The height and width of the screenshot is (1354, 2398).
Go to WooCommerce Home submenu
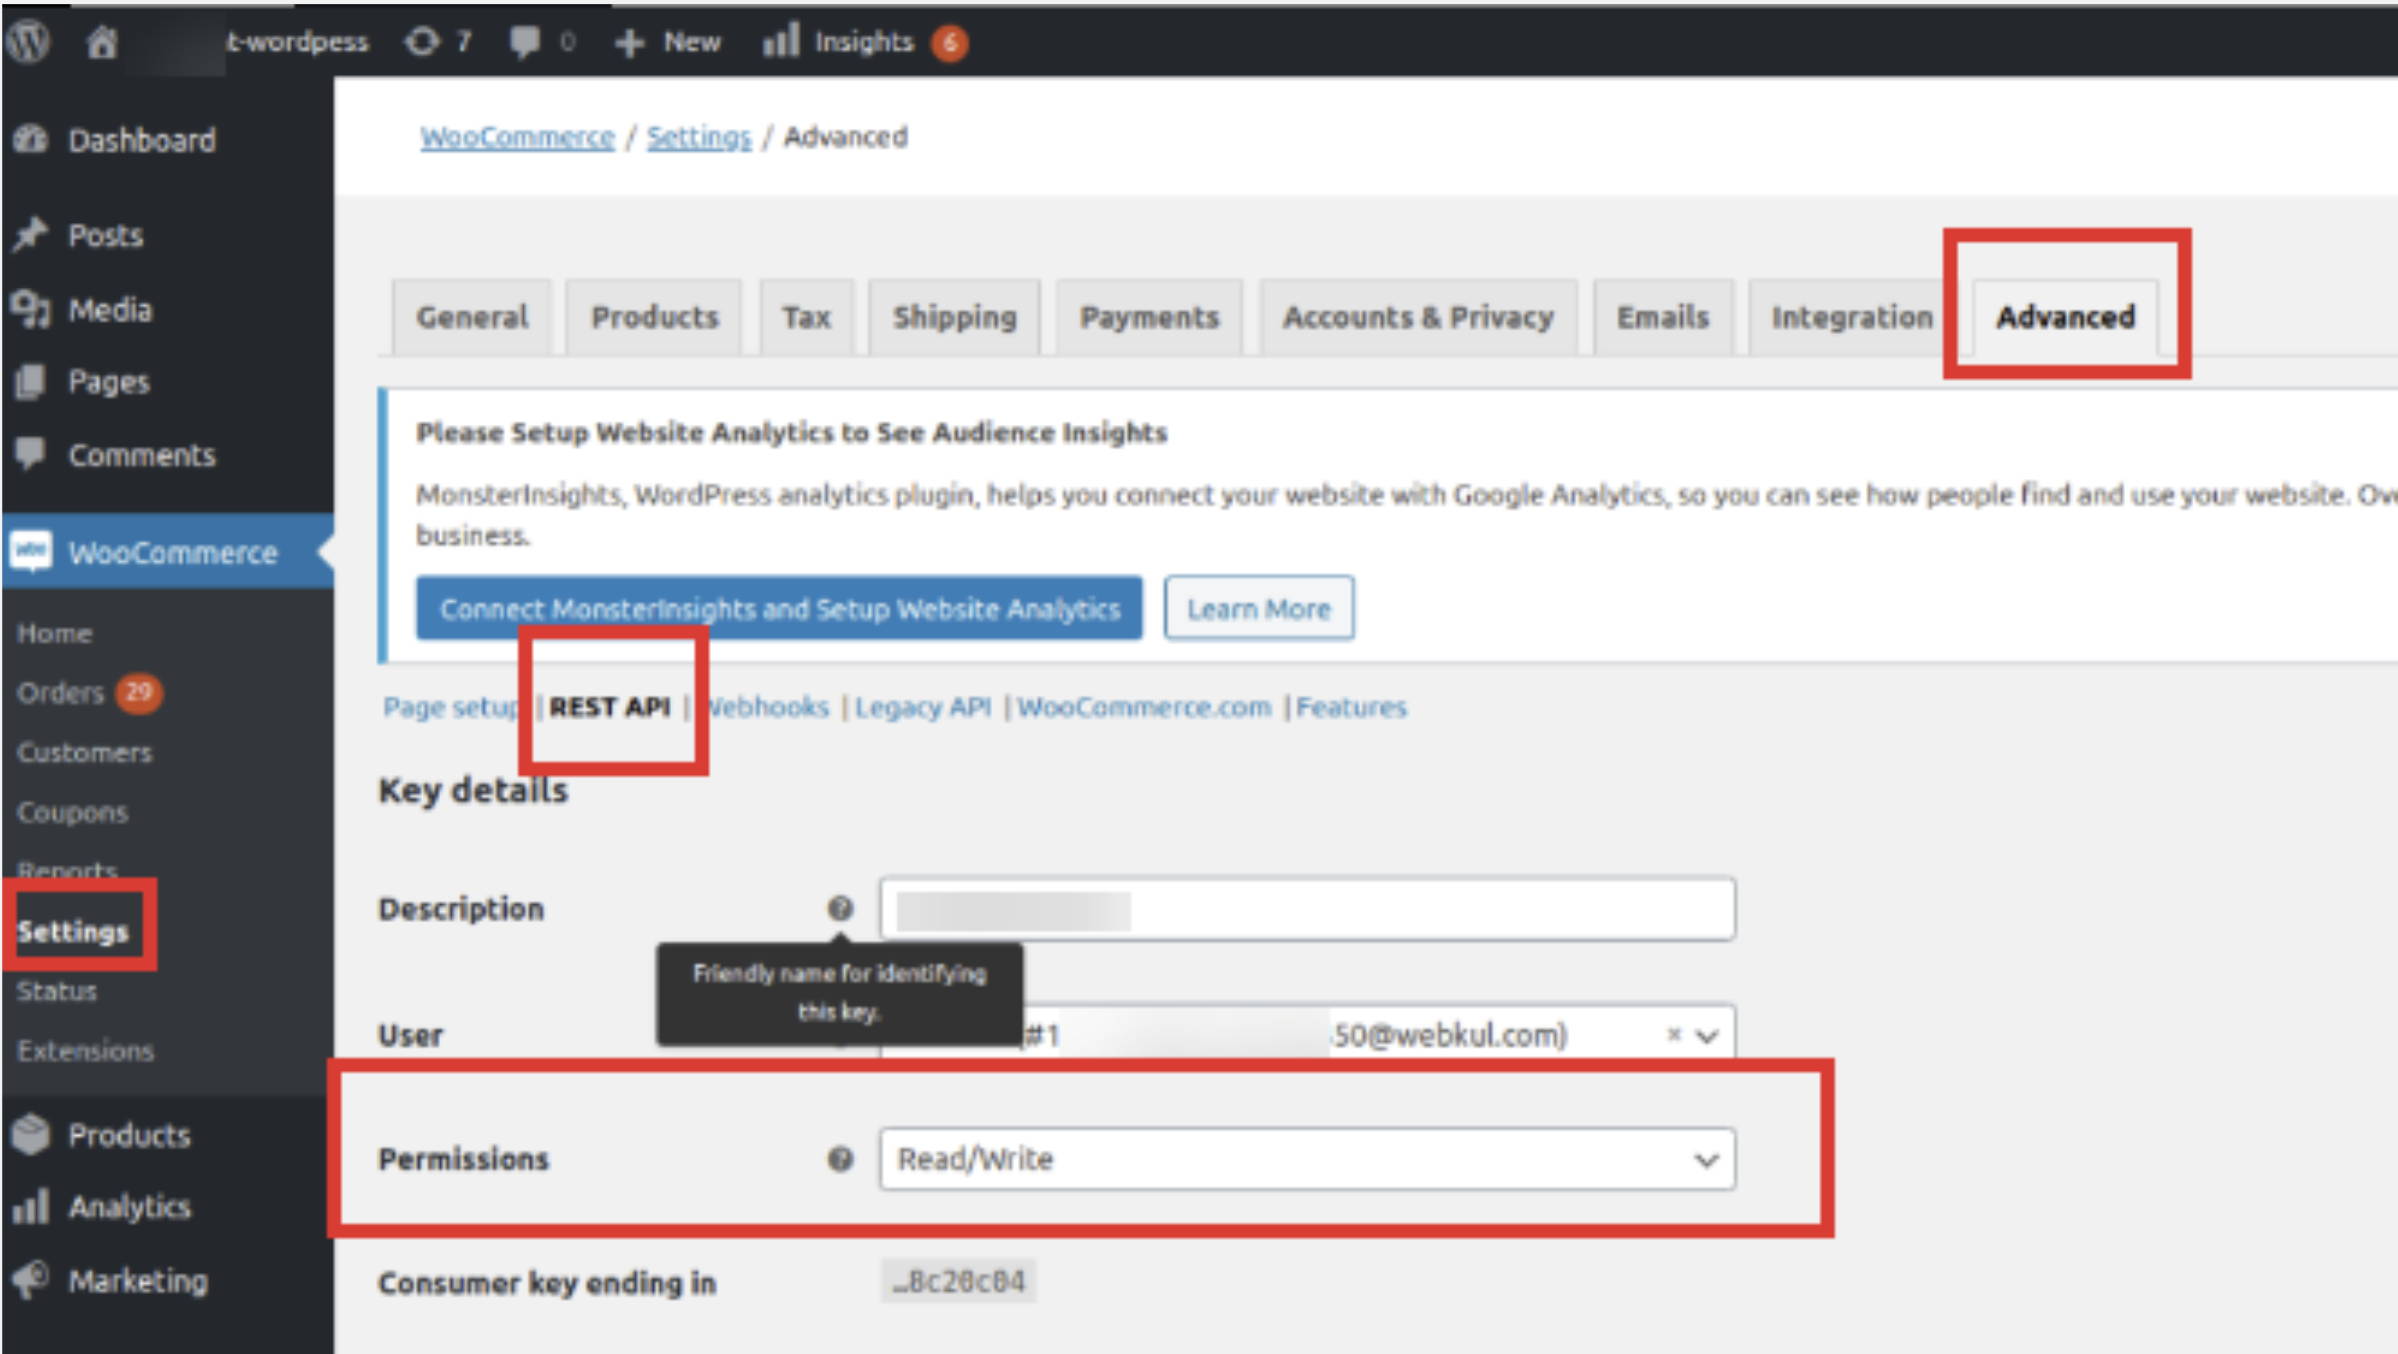click(54, 633)
